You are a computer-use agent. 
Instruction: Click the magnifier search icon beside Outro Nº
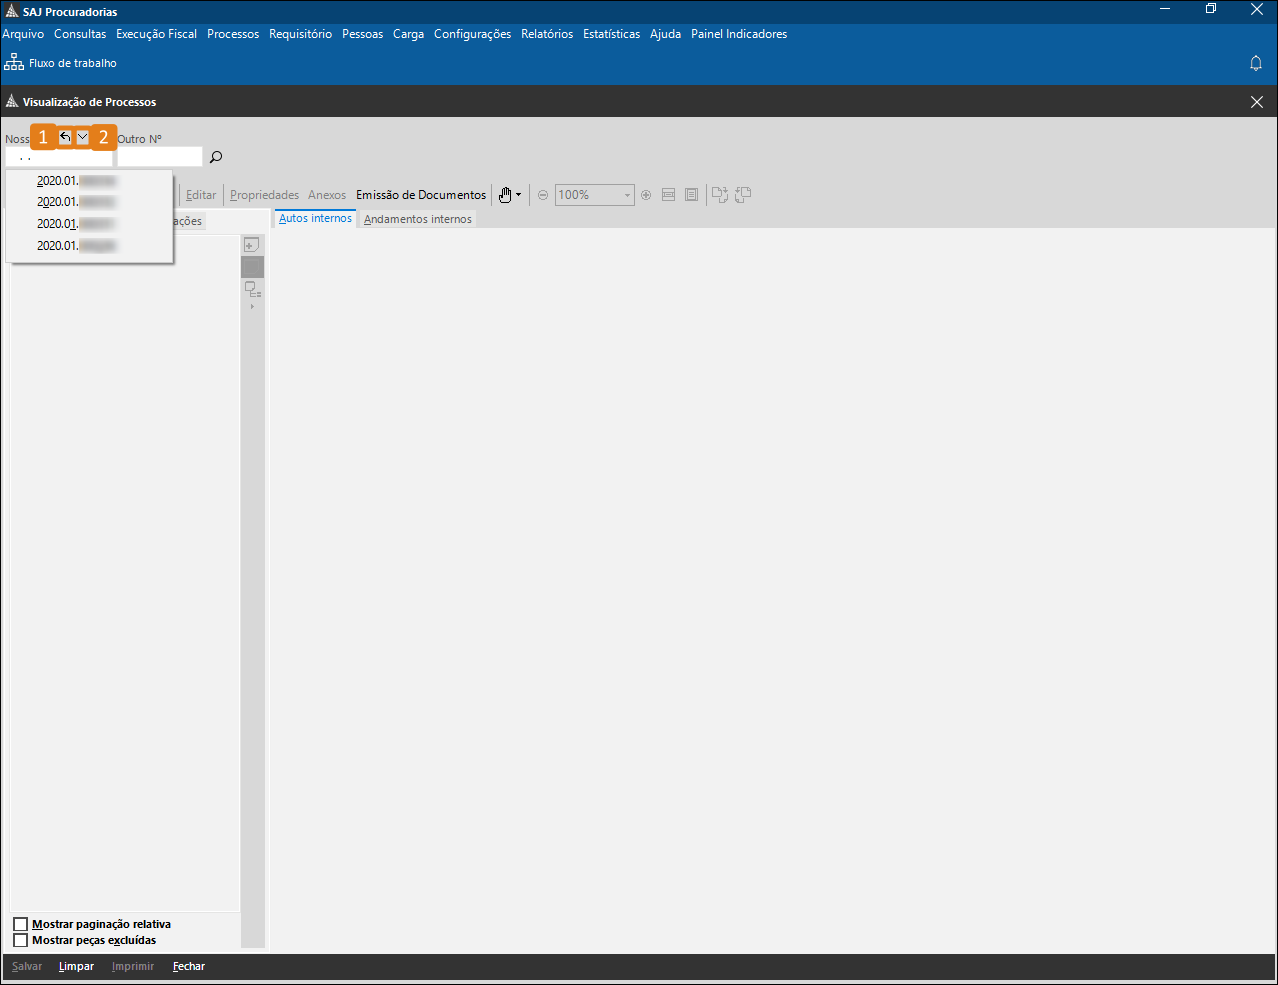pos(215,157)
